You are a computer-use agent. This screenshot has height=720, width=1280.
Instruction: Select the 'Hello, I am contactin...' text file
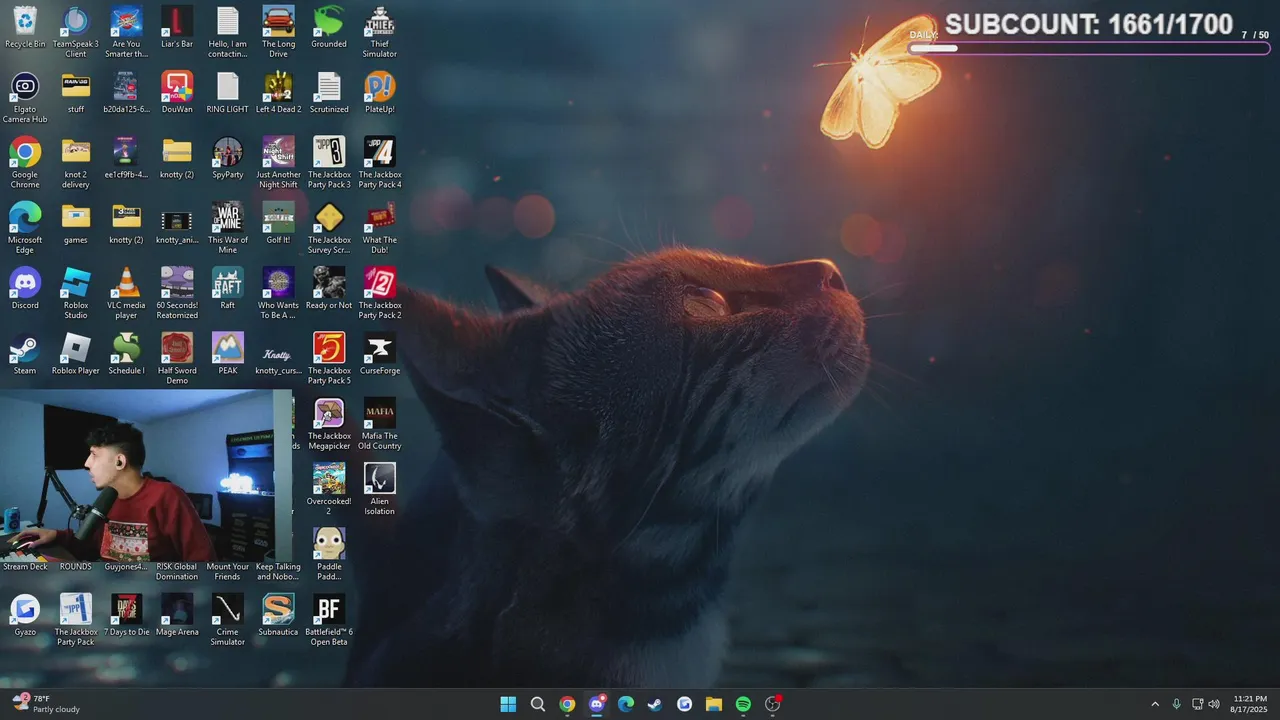click(228, 32)
